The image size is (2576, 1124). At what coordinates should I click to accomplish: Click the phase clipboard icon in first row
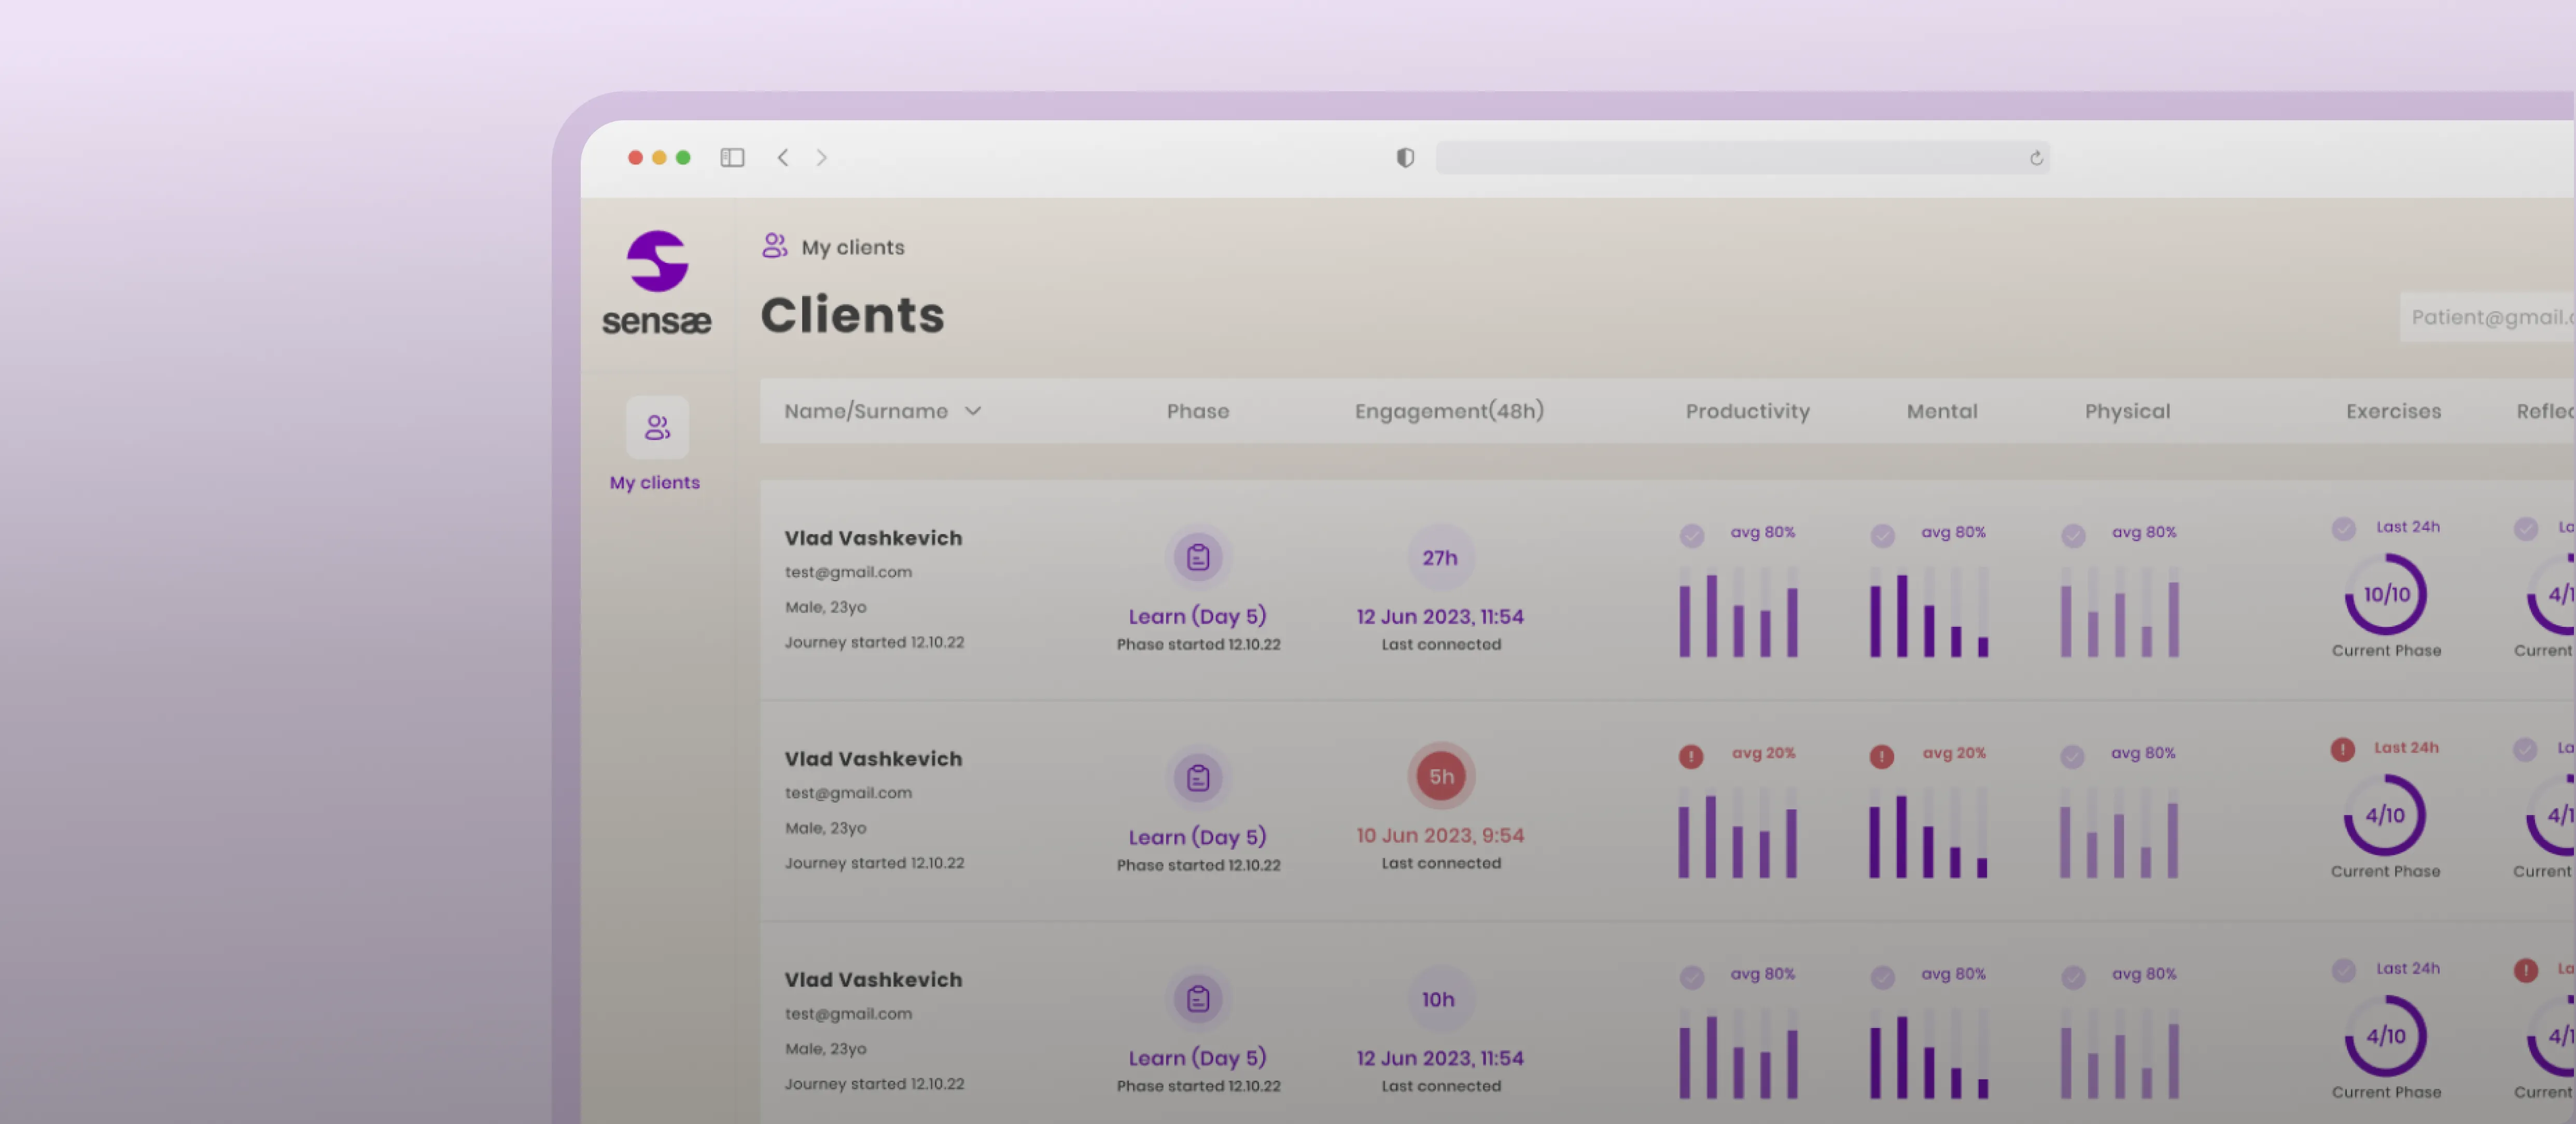1198,557
